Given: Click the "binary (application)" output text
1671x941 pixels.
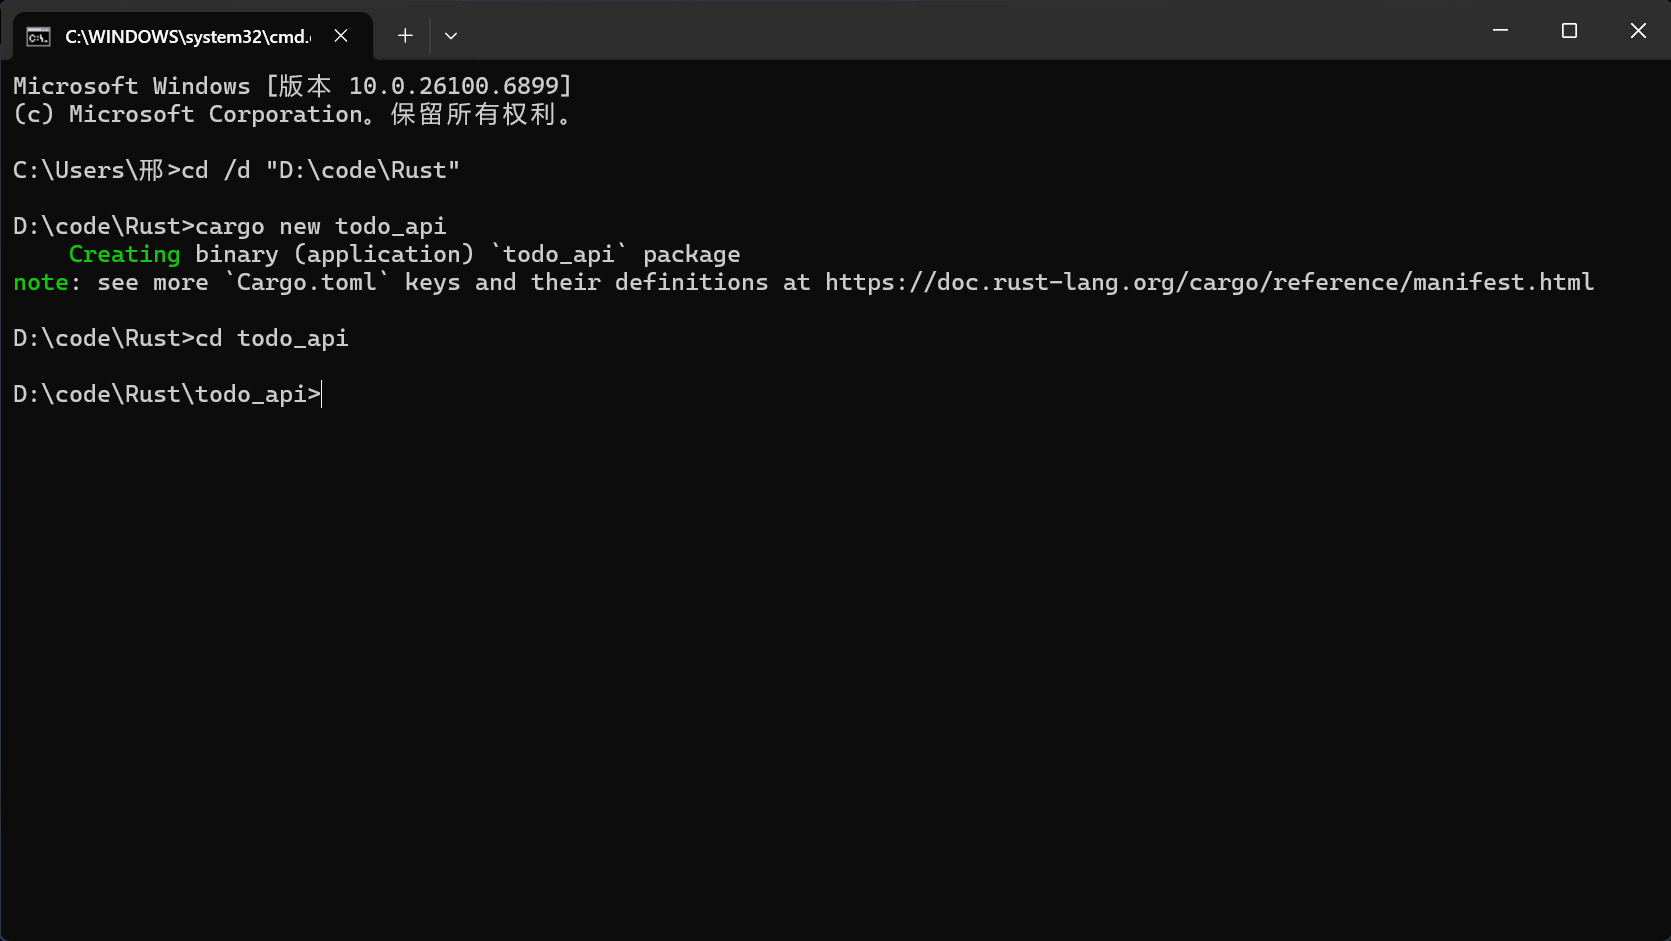Looking at the screenshot, I should point(334,255).
